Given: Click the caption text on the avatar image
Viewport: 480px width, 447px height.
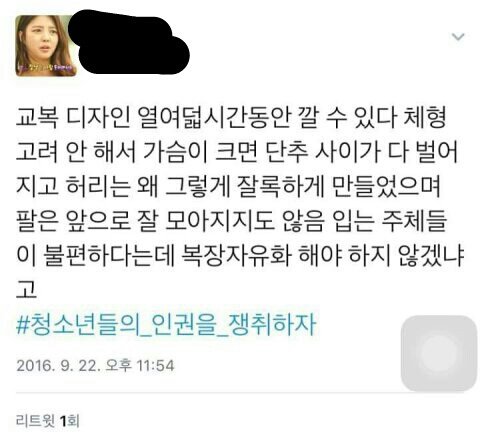Looking at the screenshot, I should pyautogui.click(x=46, y=68).
